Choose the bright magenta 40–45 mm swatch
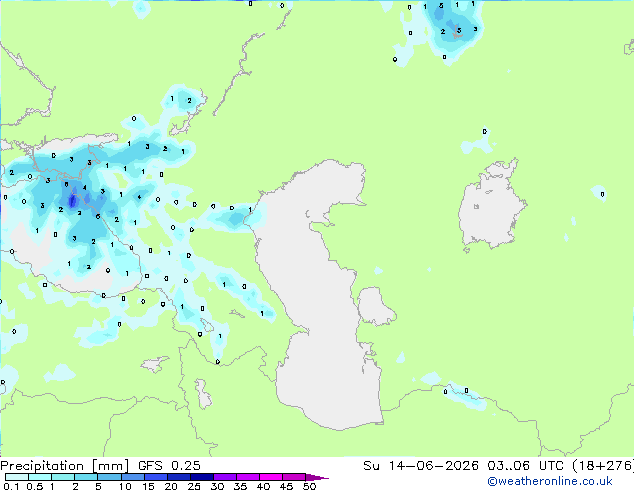Viewport: 634px width, 490px height. point(271,477)
